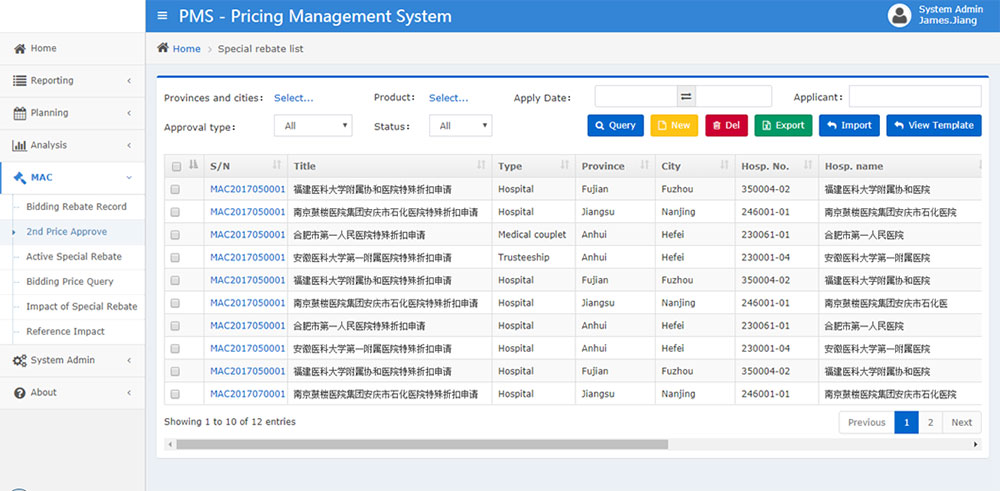Expand the Planning menu chevron
This screenshot has height=491, width=1000.
[129, 113]
